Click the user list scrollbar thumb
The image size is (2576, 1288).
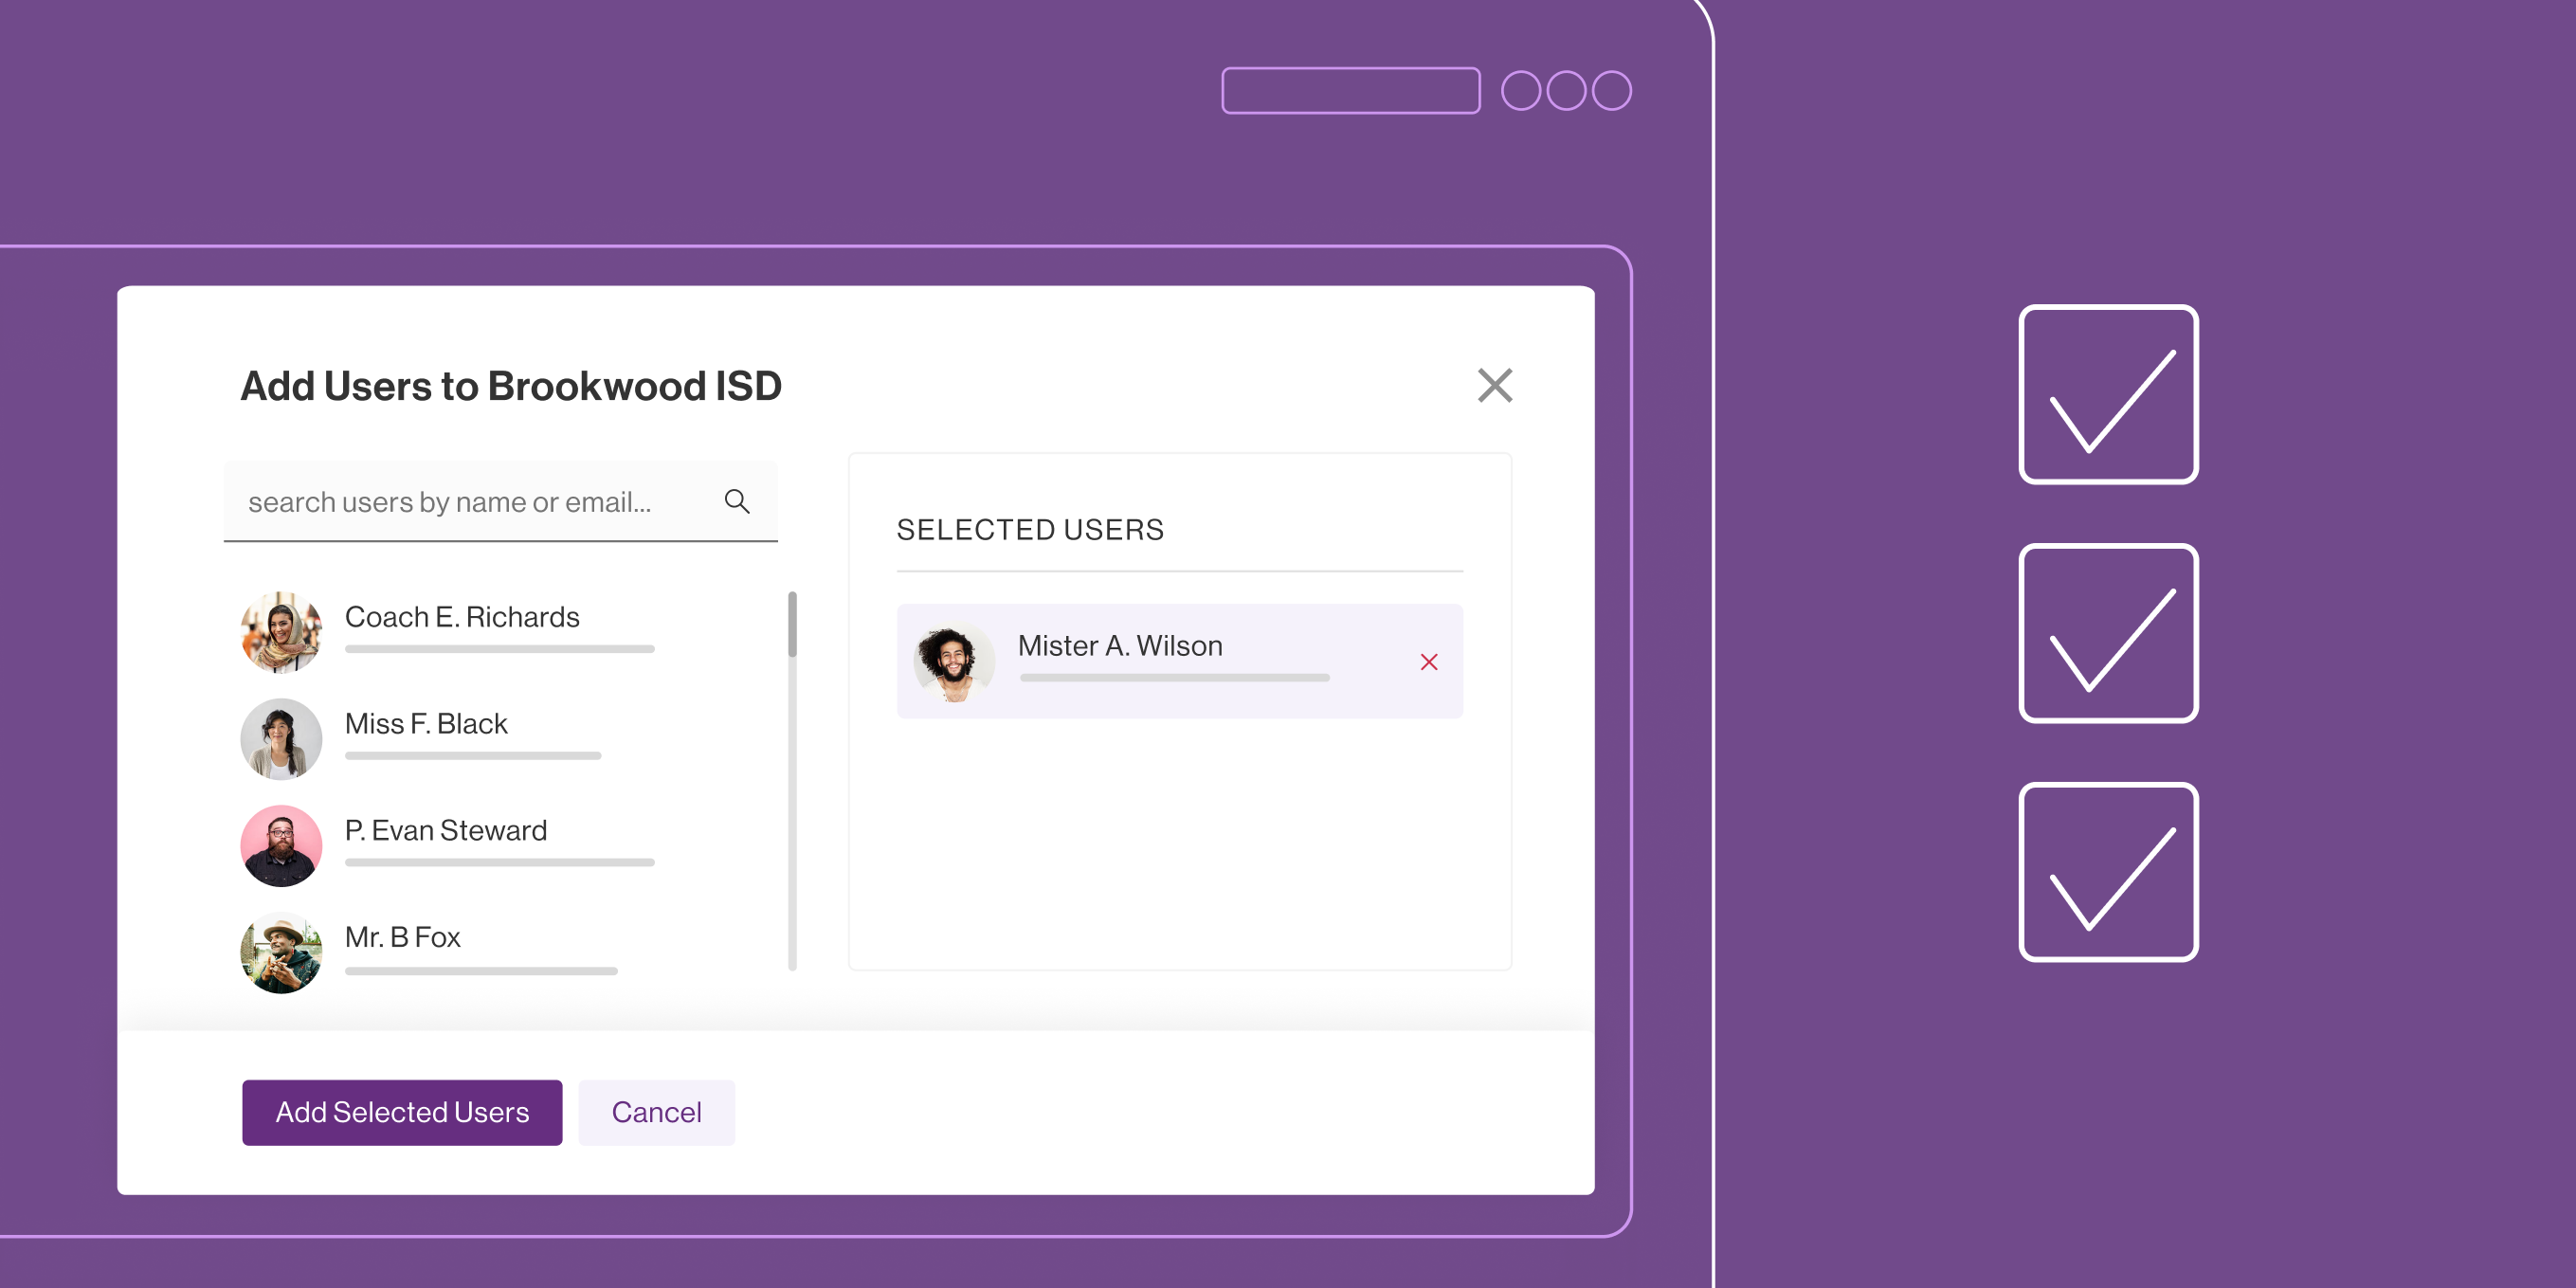click(792, 624)
